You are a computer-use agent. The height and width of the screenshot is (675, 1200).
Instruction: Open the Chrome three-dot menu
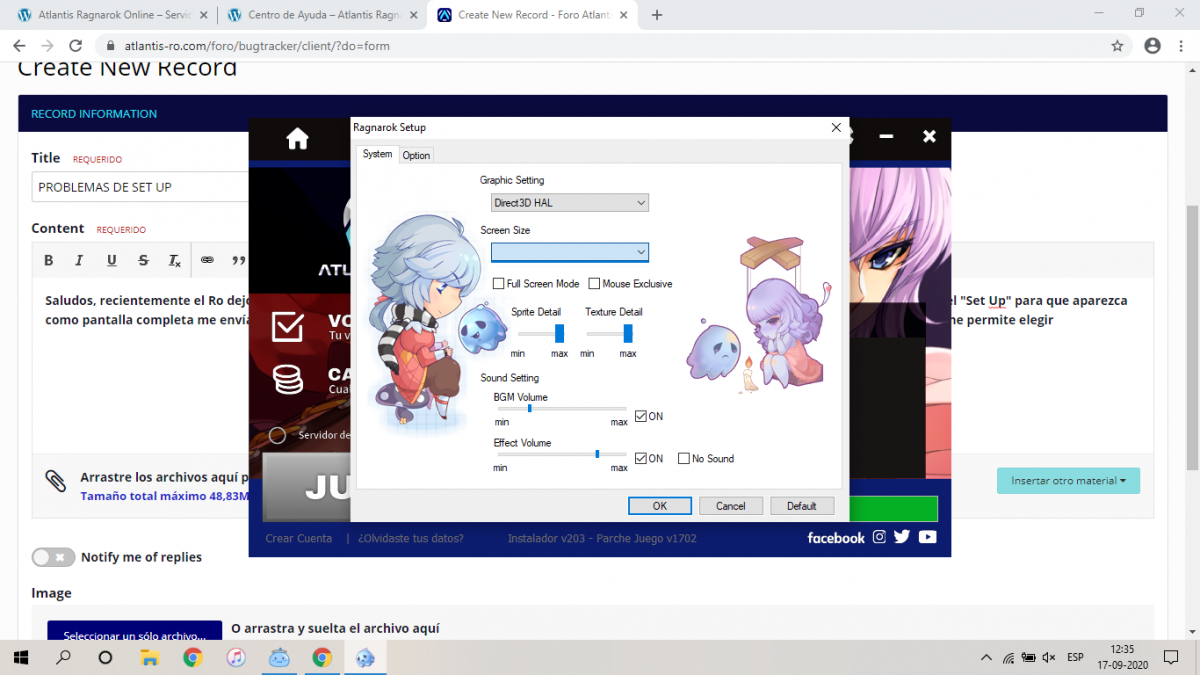pyautogui.click(x=1182, y=46)
